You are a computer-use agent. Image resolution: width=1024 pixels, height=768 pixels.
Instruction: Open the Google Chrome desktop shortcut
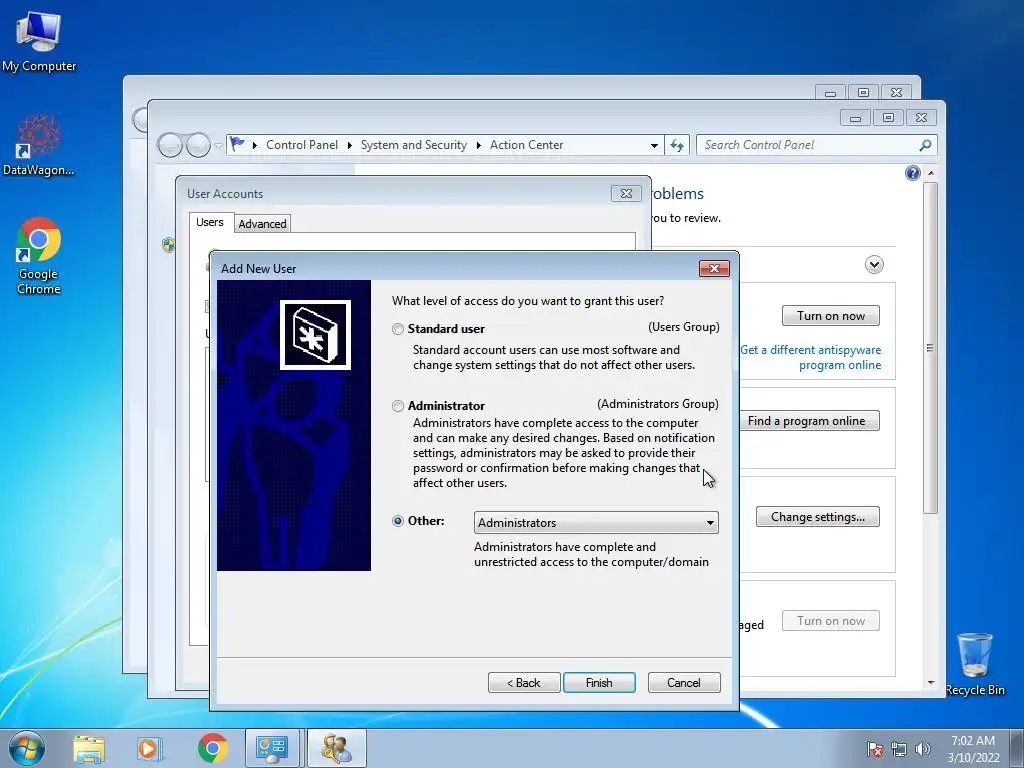point(39,256)
